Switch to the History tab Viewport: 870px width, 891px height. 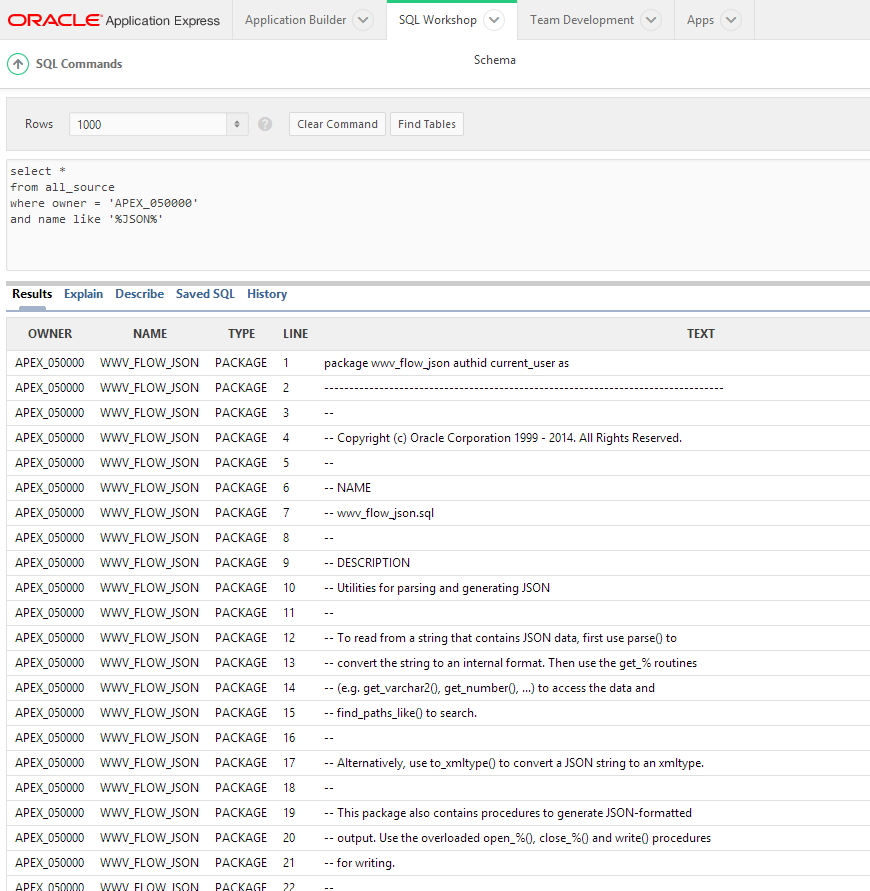[x=267, y=294]
